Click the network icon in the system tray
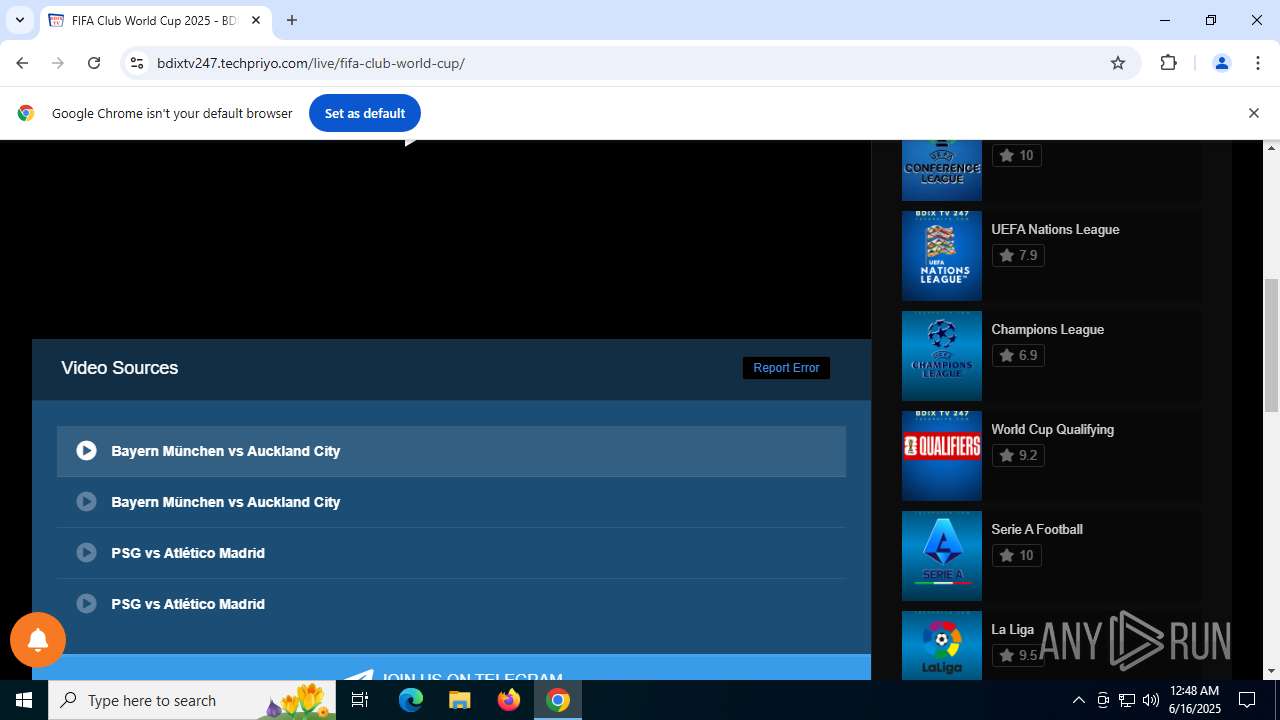Image resolution: width=1280 pixels, height=720 pixels. [x=1127, y=700]
